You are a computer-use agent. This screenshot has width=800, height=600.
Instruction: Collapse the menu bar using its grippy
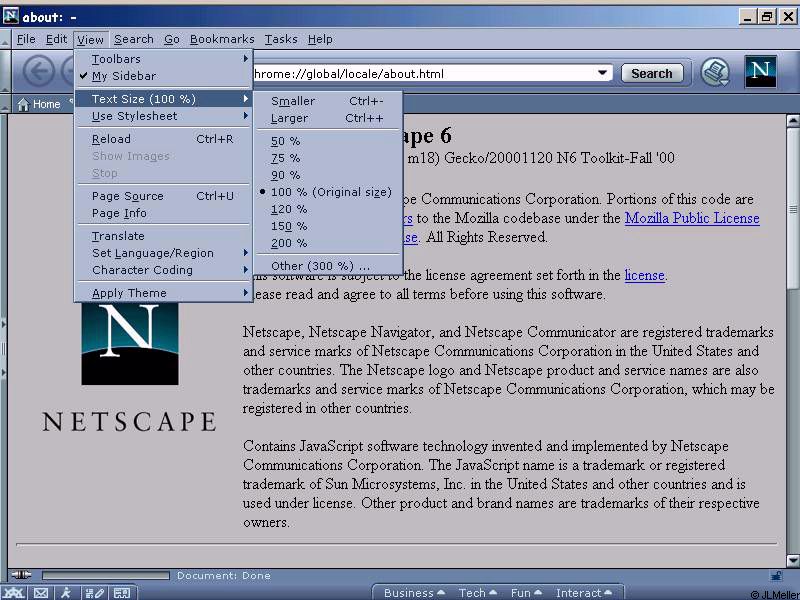pos(6,39)
